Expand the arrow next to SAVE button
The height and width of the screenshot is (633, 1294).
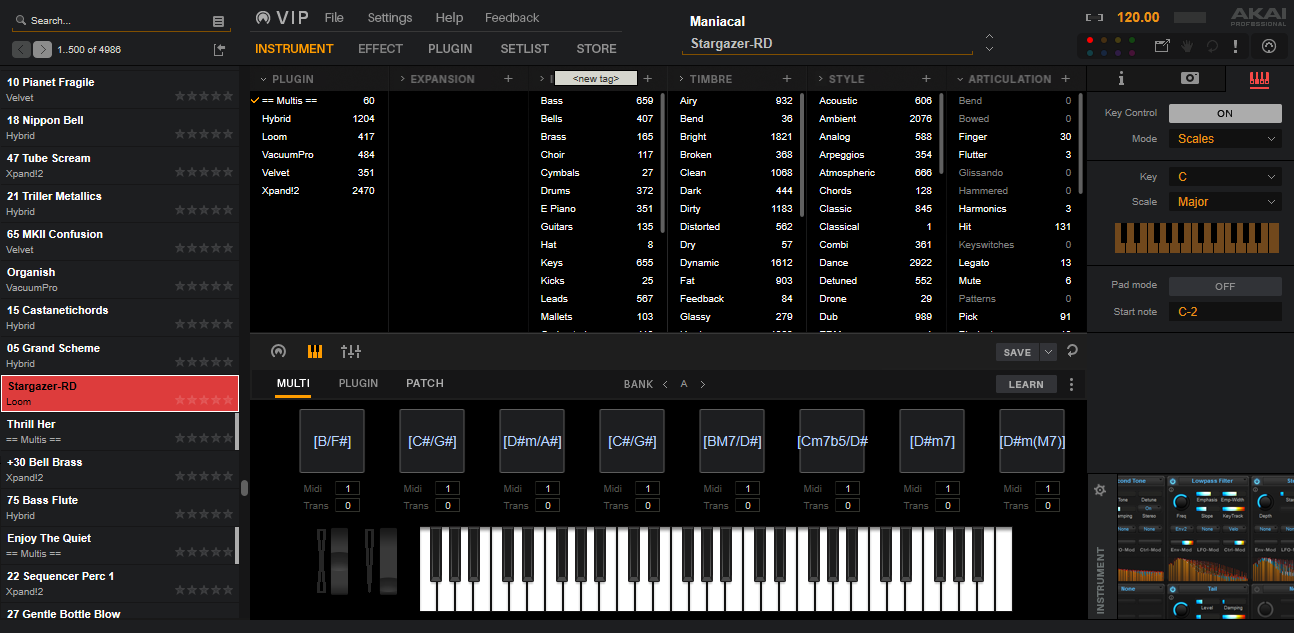click(1048, 352)
